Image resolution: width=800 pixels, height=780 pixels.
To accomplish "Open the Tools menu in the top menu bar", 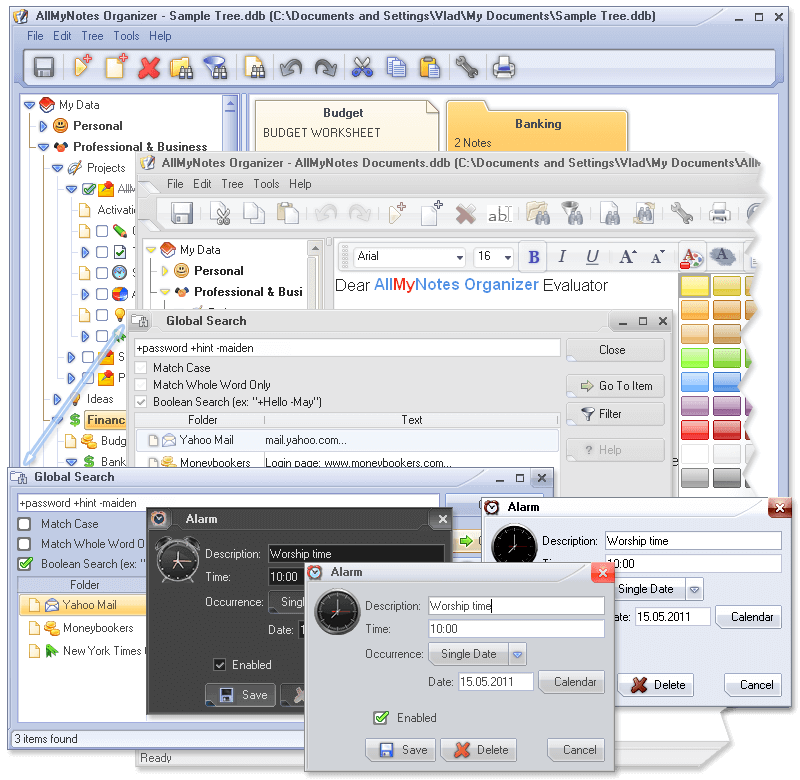I will [x=126, y=36].
